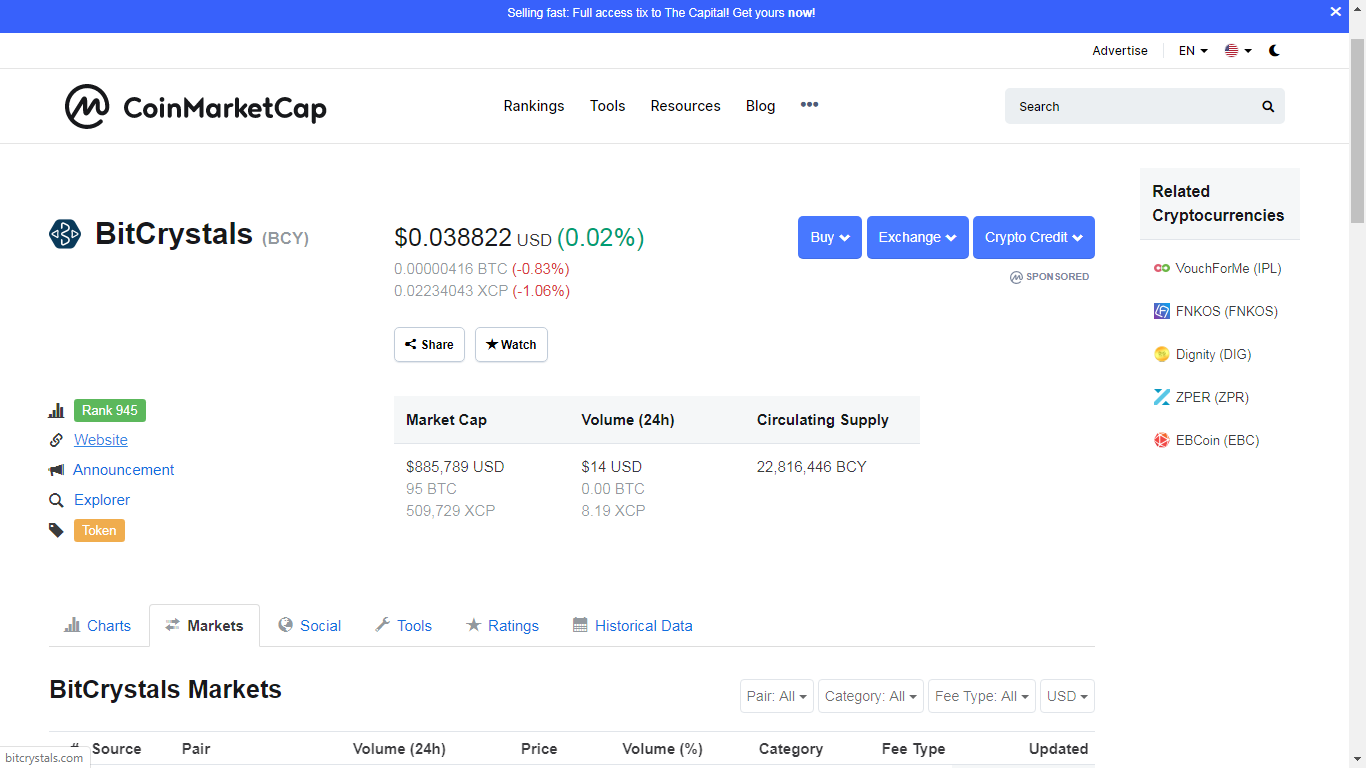Click the FNKOS coin icon
Screen dimensions: 1366x768
pyautogui.click(x=1161, y=311)
